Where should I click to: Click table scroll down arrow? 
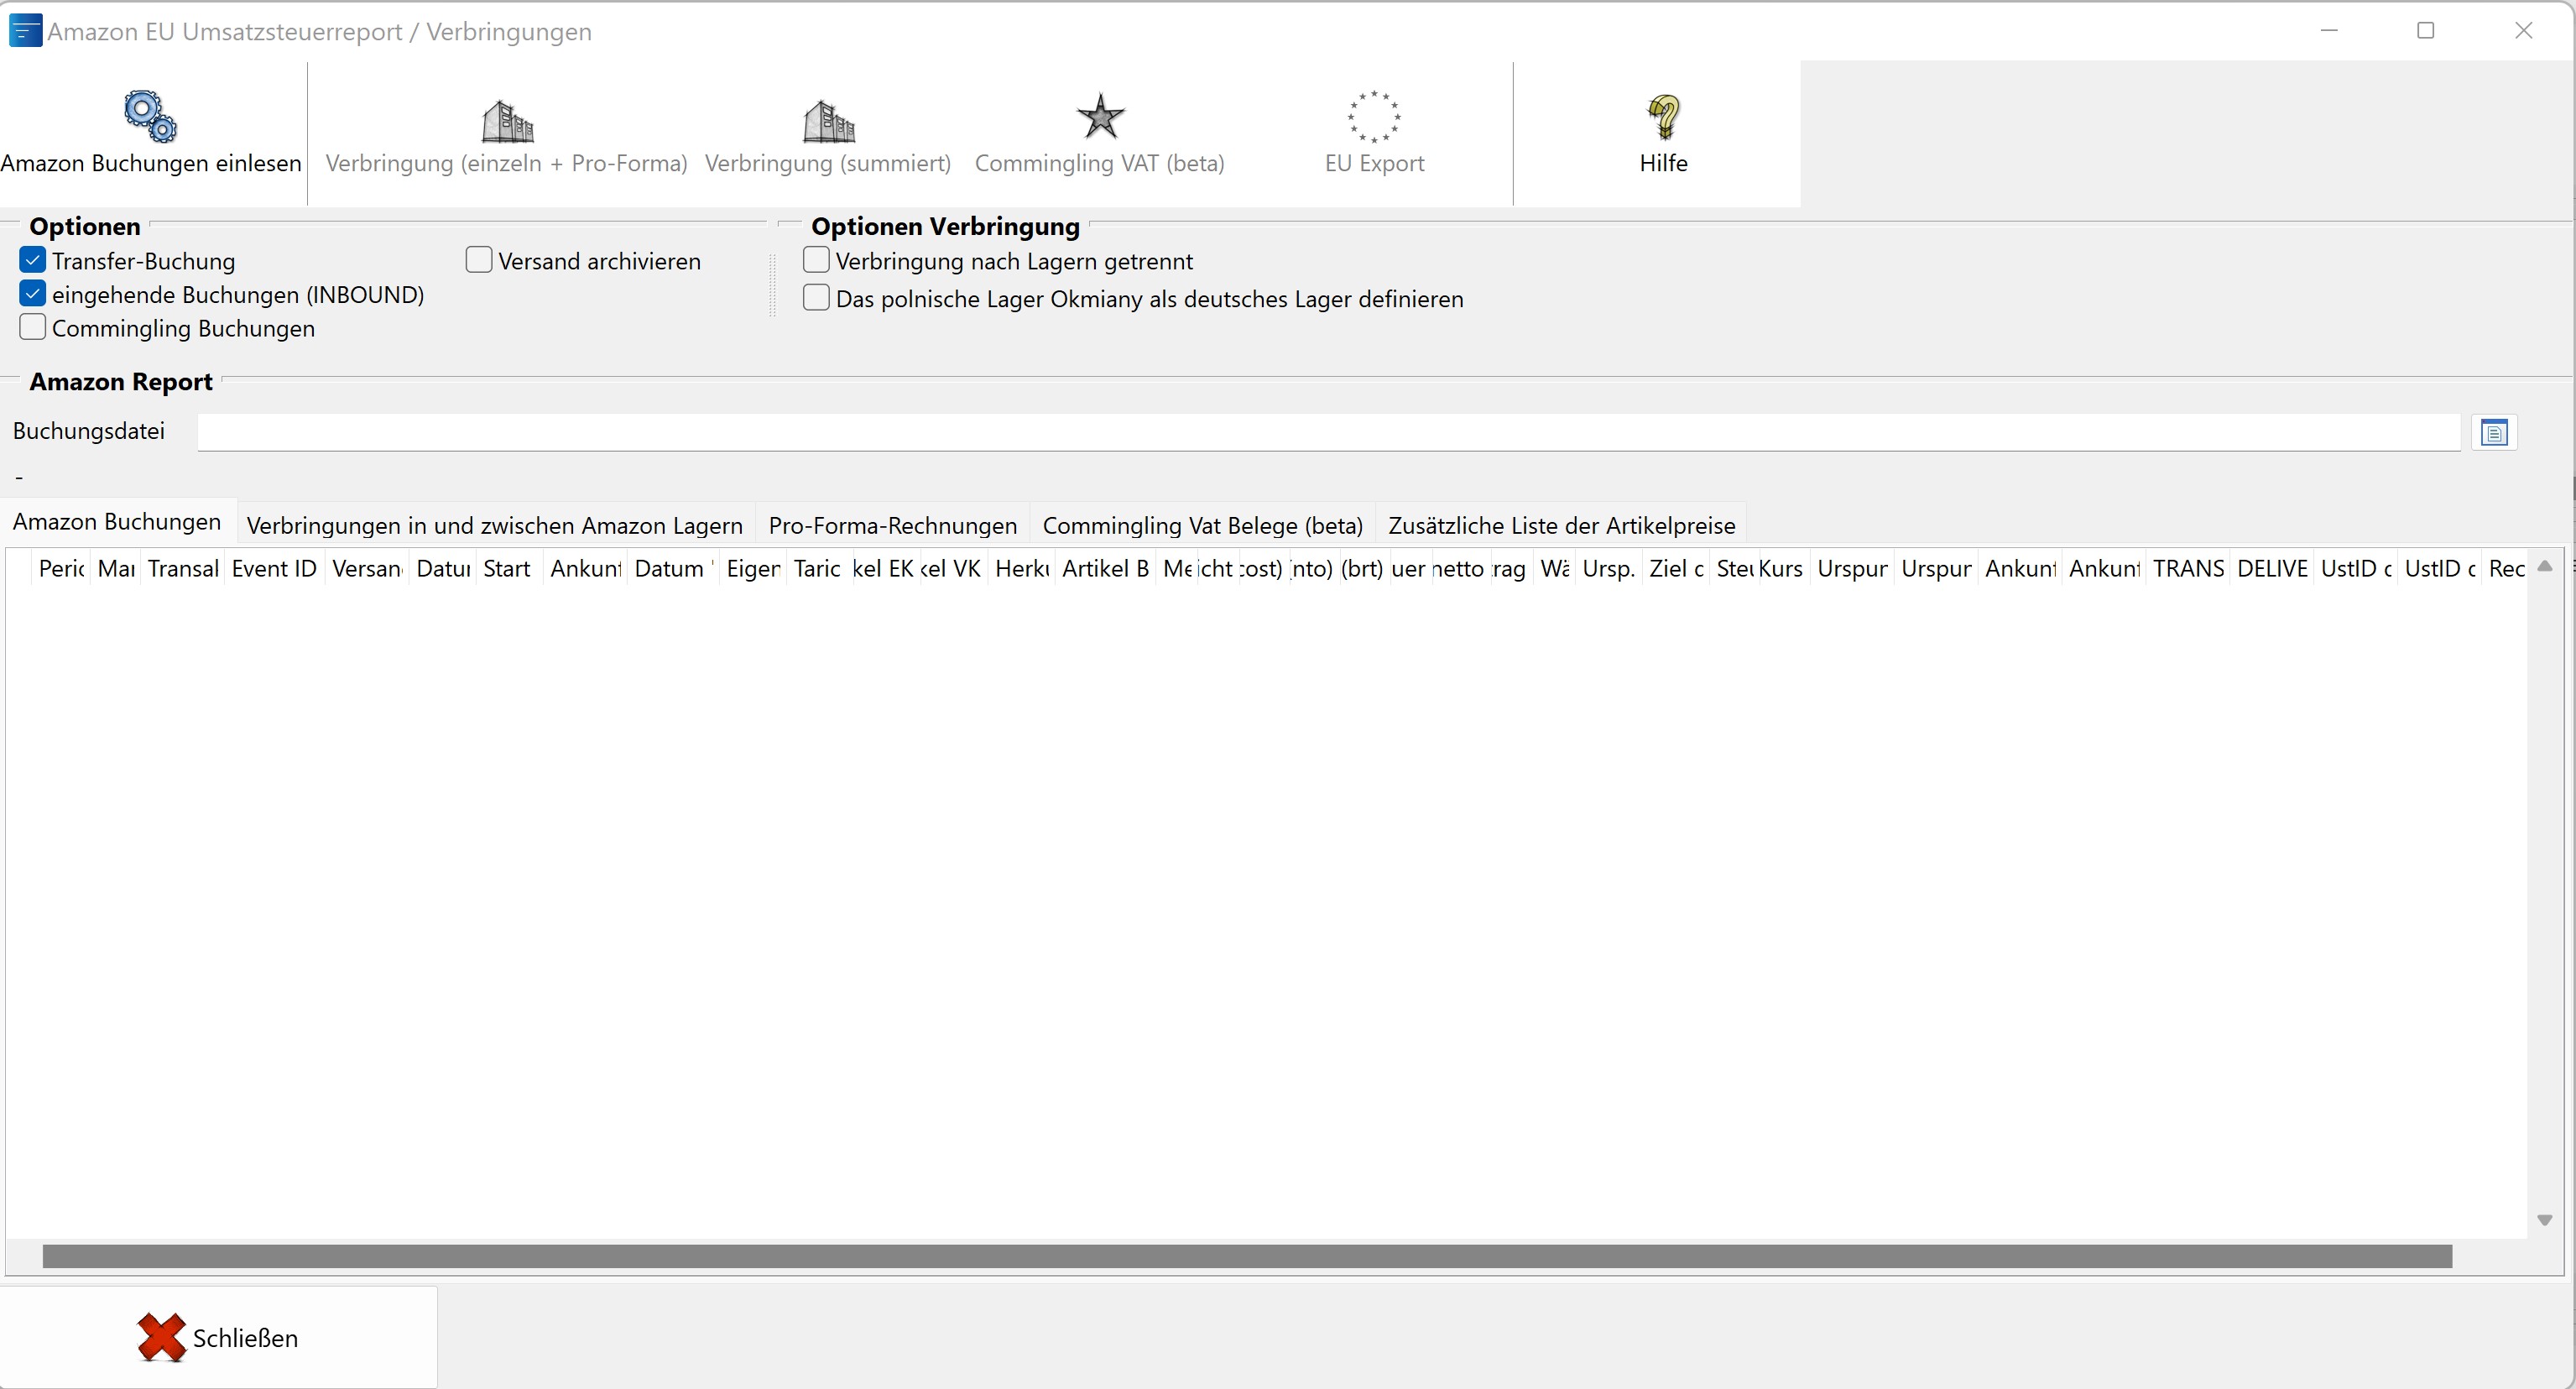pyautogui.click(x=2545, y=1220)
